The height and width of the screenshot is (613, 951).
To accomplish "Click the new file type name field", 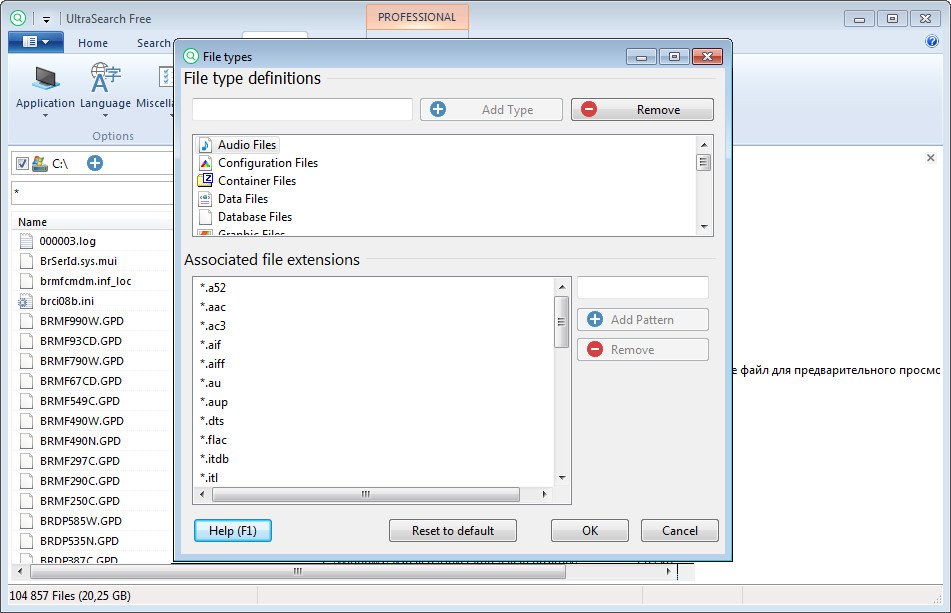I will [303, 110].
